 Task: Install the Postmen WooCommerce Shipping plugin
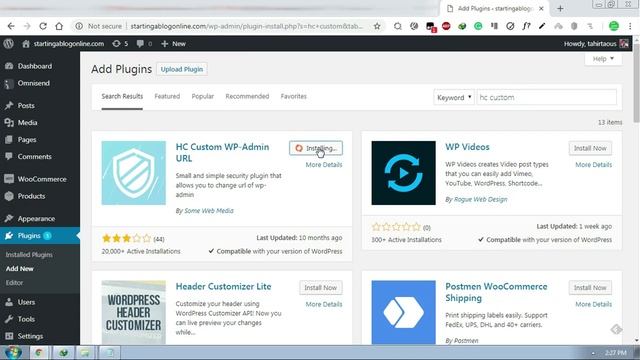pos(590,288)
